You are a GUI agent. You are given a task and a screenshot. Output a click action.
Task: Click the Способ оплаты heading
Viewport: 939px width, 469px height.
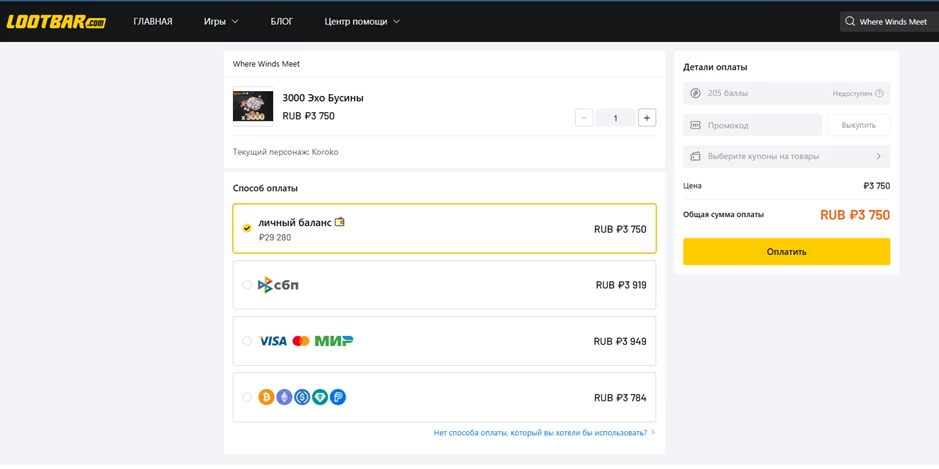click(x=265, y=188)
